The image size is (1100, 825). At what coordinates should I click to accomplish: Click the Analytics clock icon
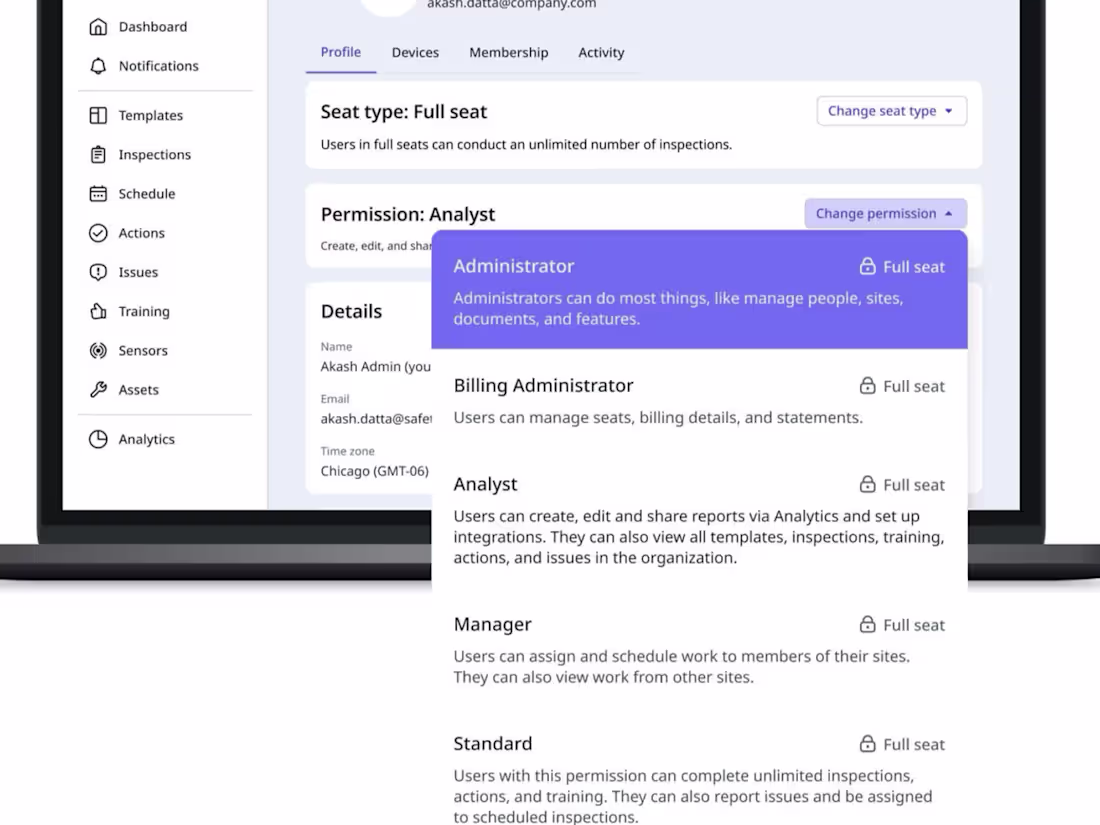[97, 438]
